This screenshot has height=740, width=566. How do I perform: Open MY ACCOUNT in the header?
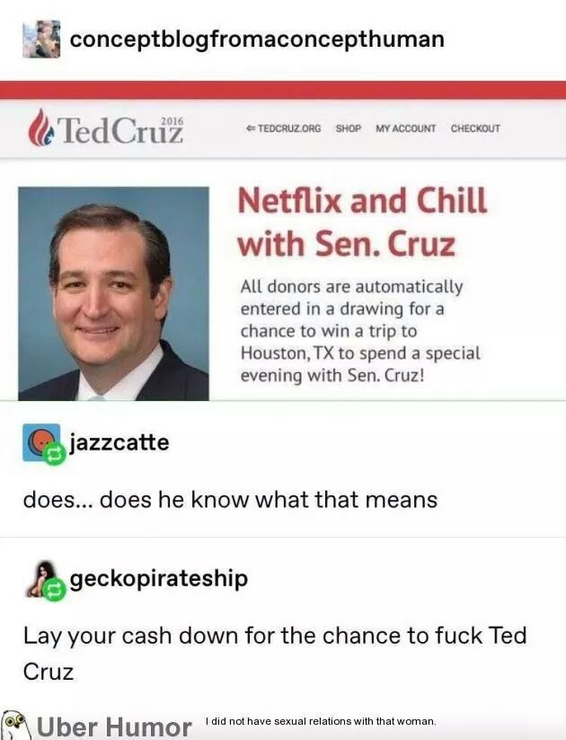(405, 128)
